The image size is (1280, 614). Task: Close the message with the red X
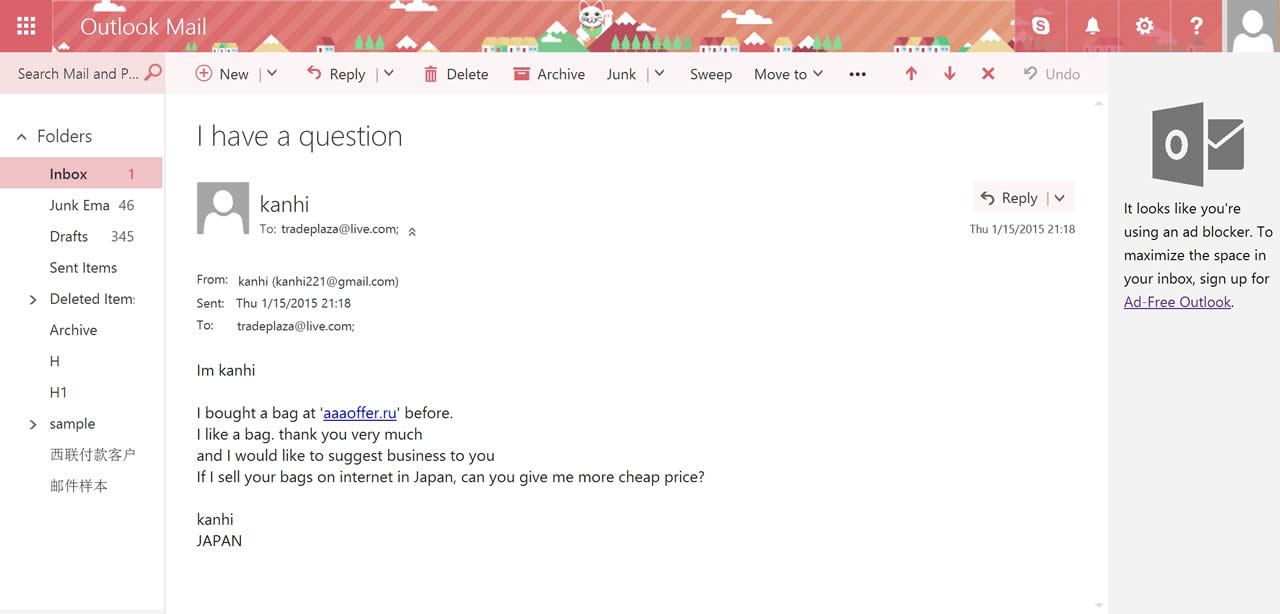[988, 74]
